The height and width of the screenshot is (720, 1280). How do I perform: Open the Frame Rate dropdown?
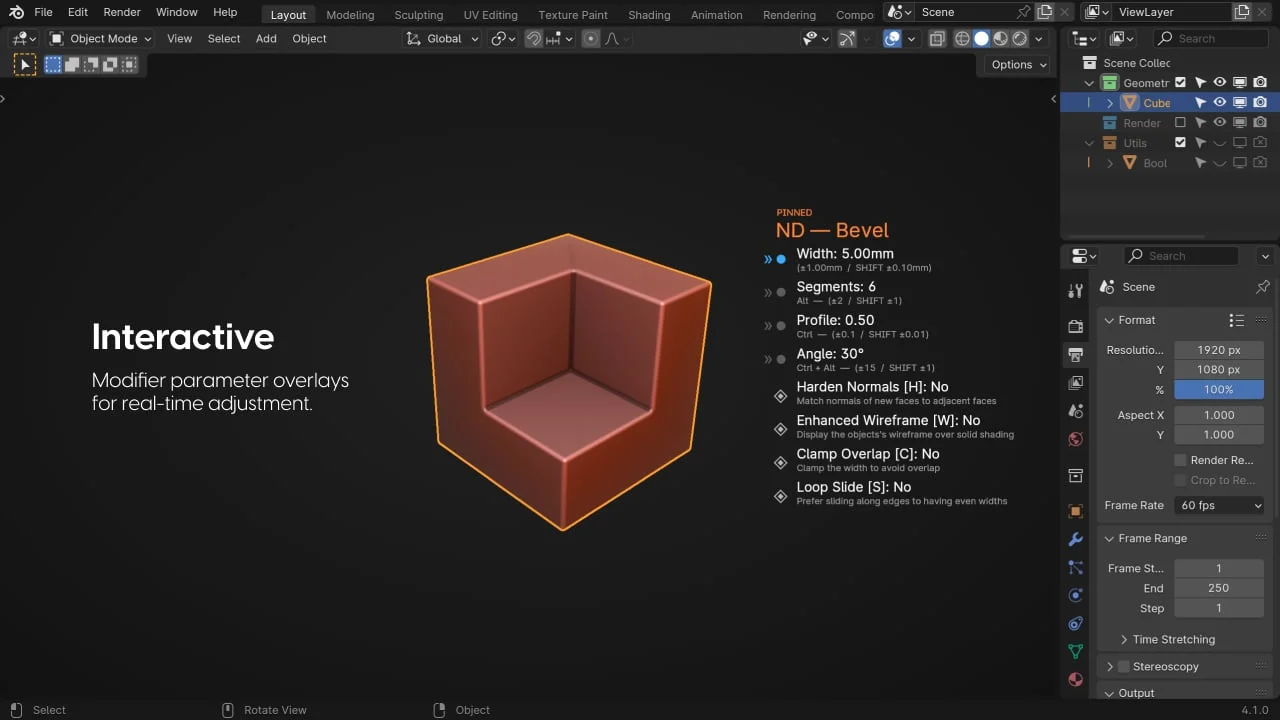click(x=1219, y=505)
